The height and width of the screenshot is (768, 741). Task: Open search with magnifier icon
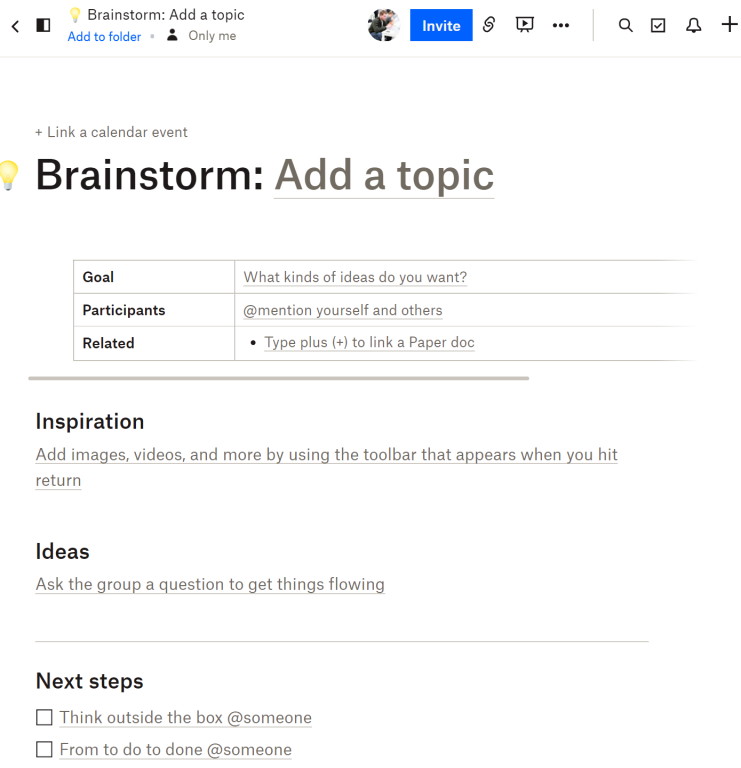tap(625, 25)
